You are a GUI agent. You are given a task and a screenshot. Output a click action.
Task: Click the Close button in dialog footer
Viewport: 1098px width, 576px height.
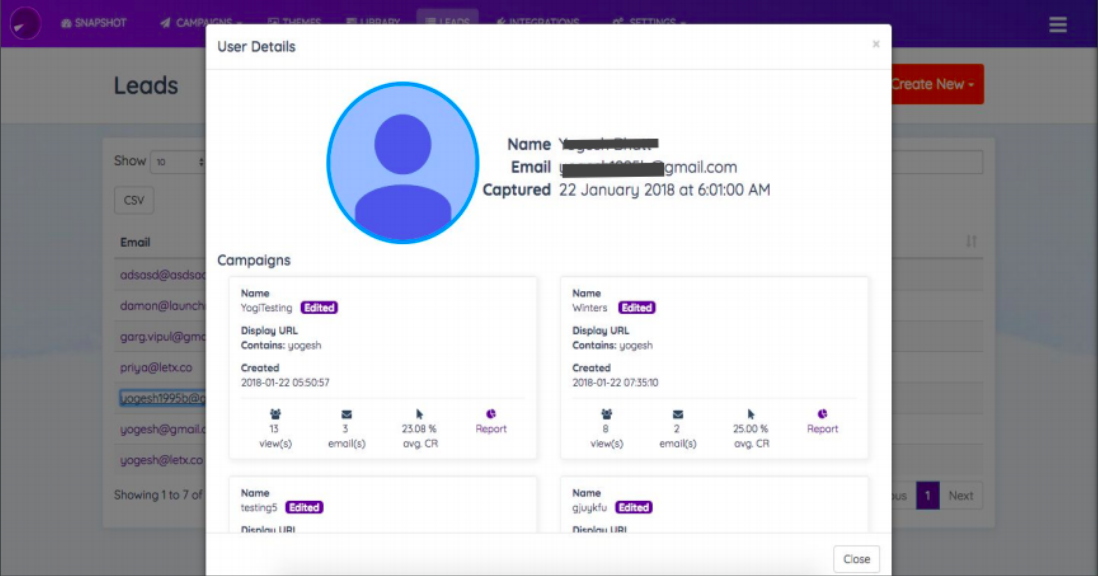[x=856, y=559]
